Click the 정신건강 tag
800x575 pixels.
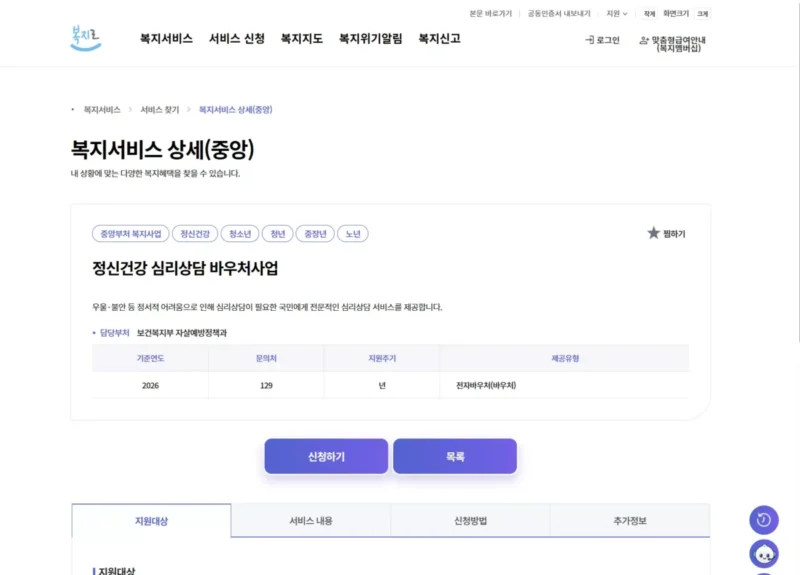tap(195, 234)
